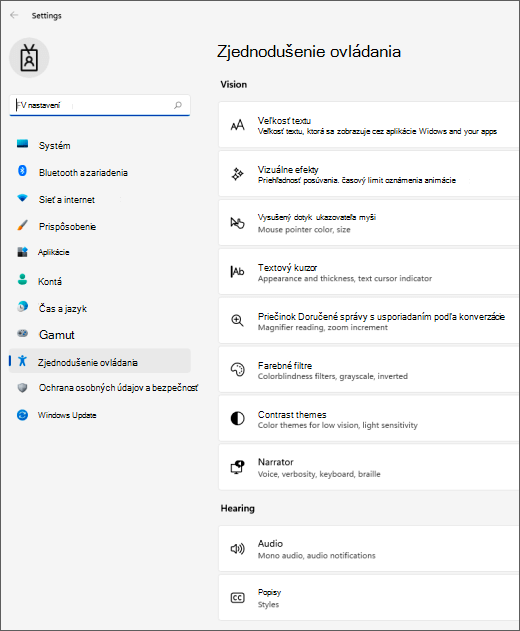
Task: Open Contrast themes settings
Action: pyautogui.click(x=369, y=418)
